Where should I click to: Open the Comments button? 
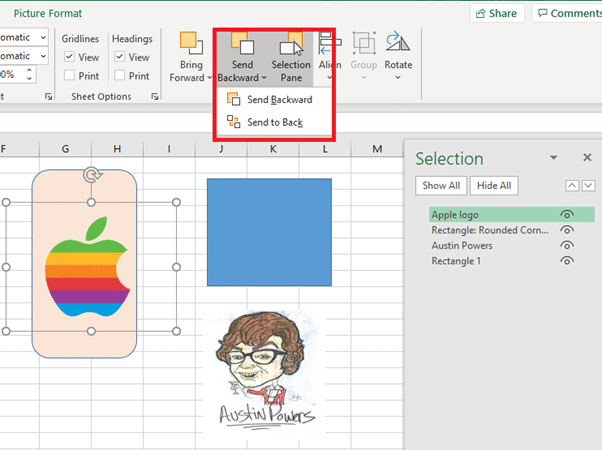(x=568, y=13)
